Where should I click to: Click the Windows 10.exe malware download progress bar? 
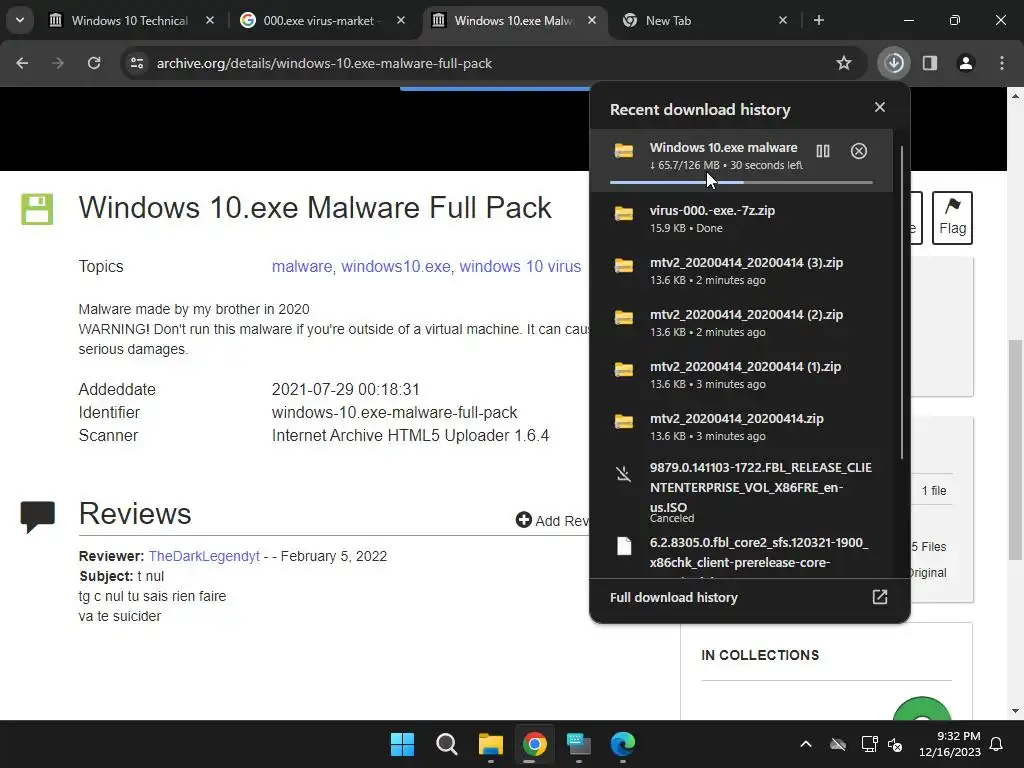pos(741,182)
